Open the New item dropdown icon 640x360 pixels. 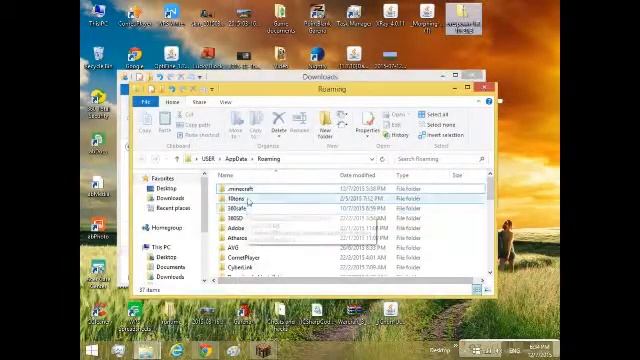[x=342, y=114]
